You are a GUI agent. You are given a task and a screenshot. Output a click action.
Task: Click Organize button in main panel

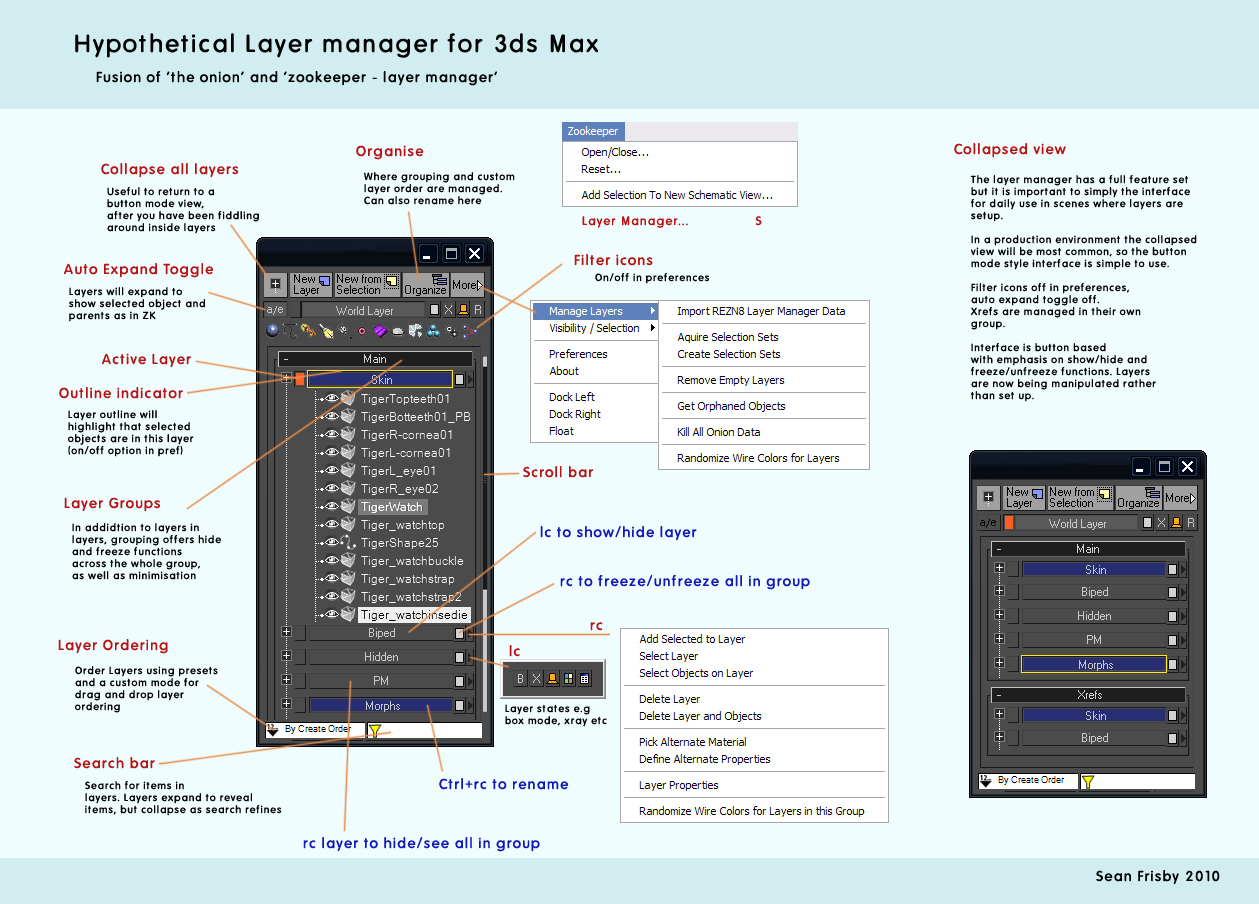(425, 285)
